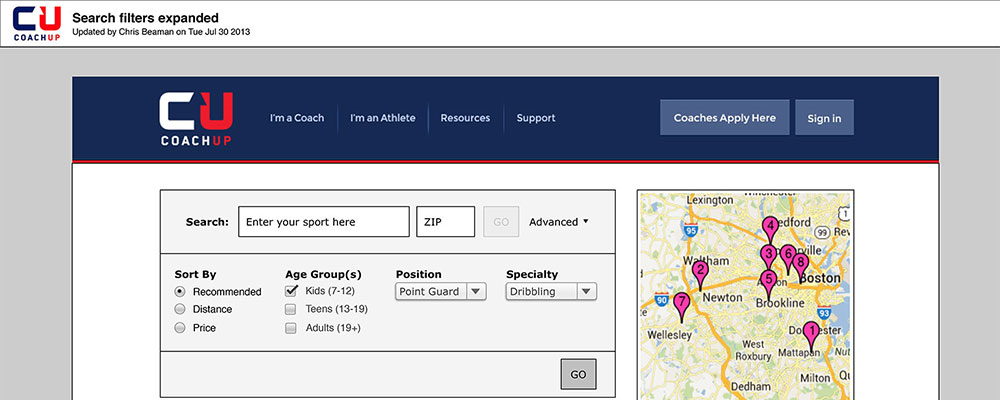The height and width of the screenshot is (400, 1000).
Task: Choose Distance sort option
Action: pos(180,309)
